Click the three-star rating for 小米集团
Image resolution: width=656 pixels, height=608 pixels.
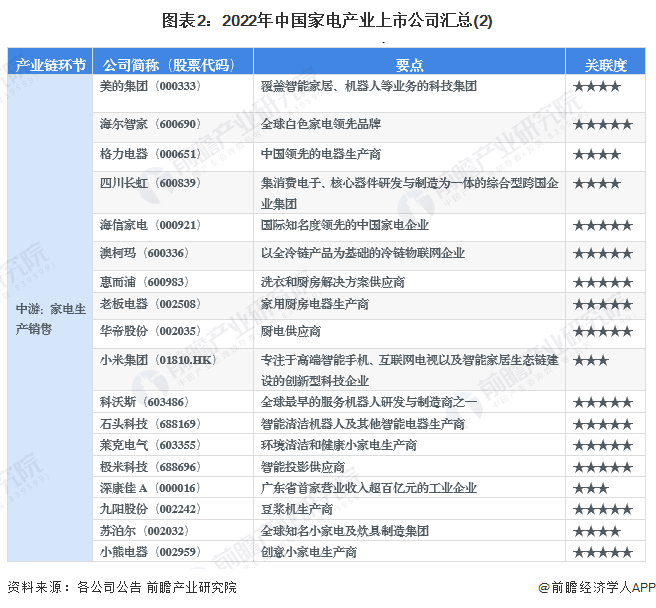tap(591, 359)
